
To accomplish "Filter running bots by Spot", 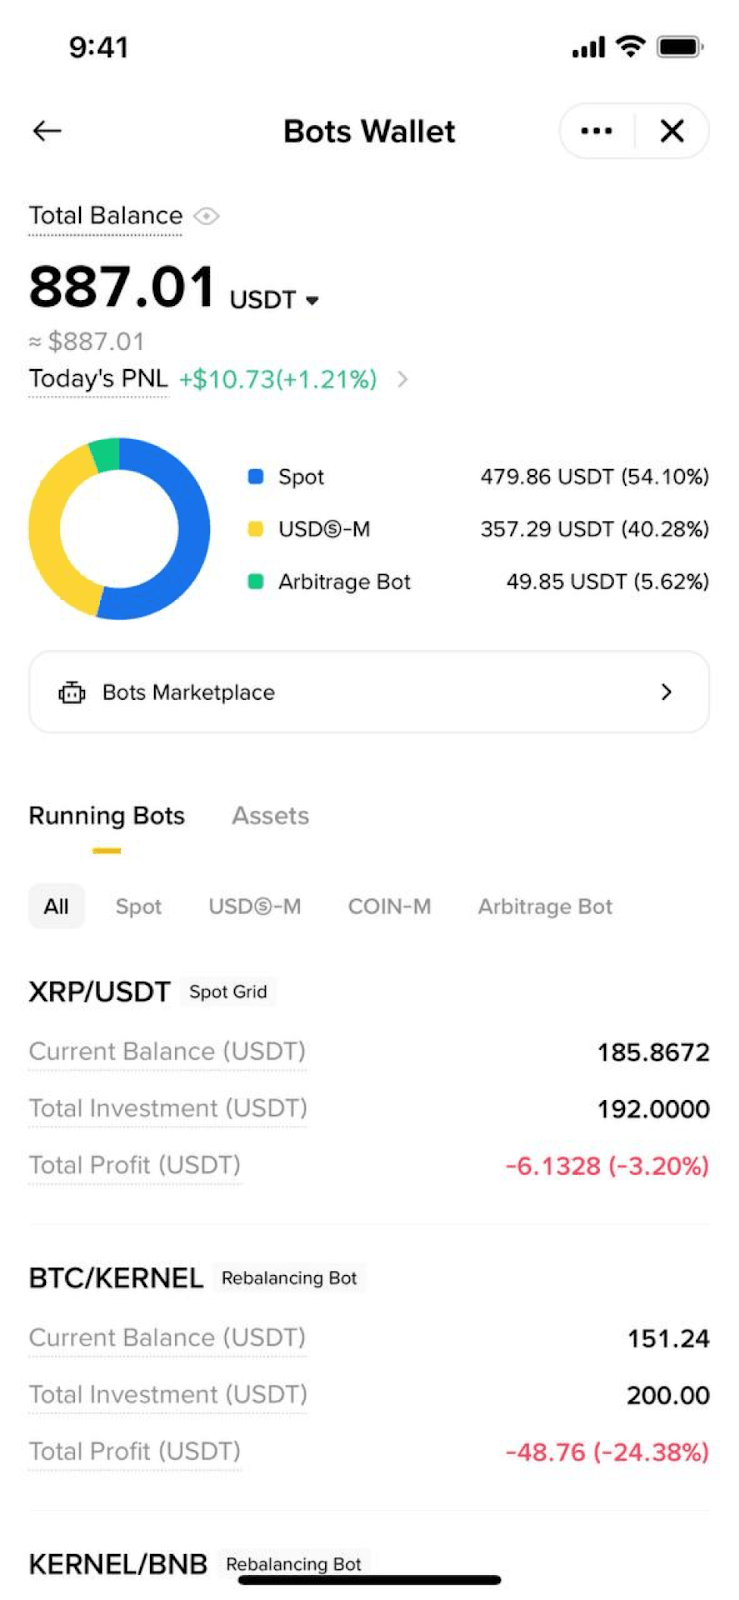I will pyautogui.click(x=138, y=906).
